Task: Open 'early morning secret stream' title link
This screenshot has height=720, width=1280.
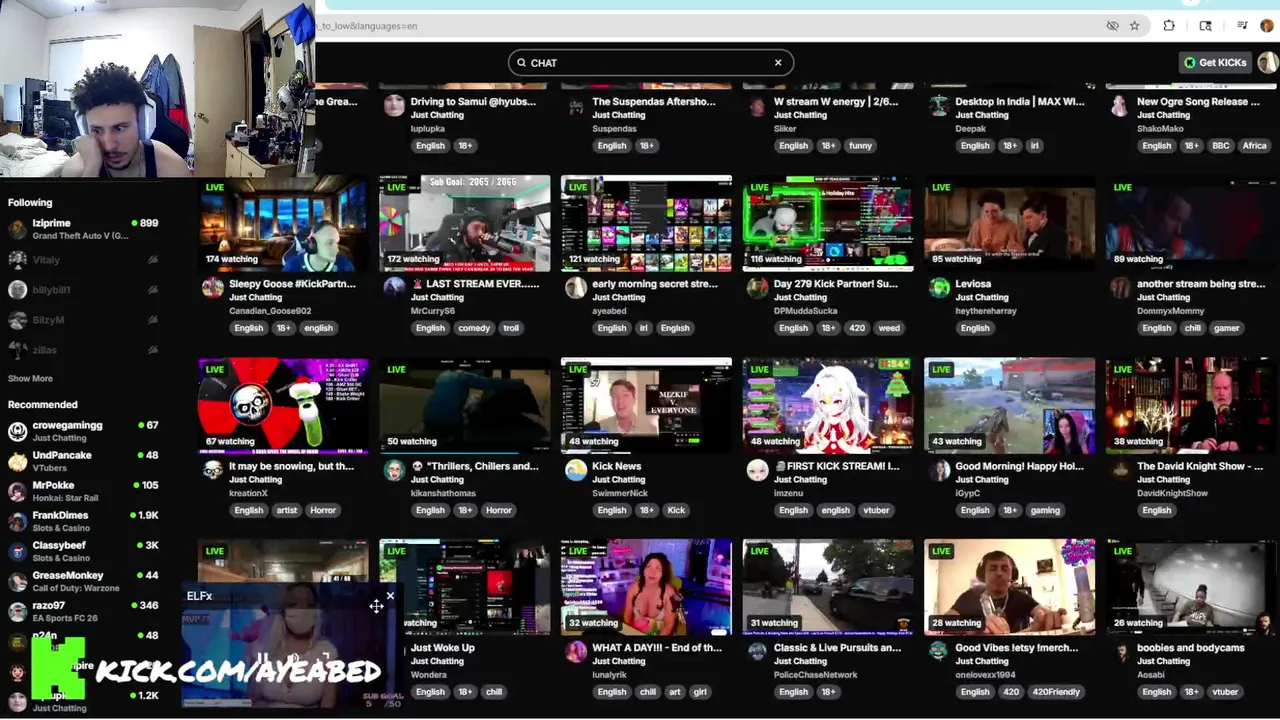Action: tap(654, 284)
